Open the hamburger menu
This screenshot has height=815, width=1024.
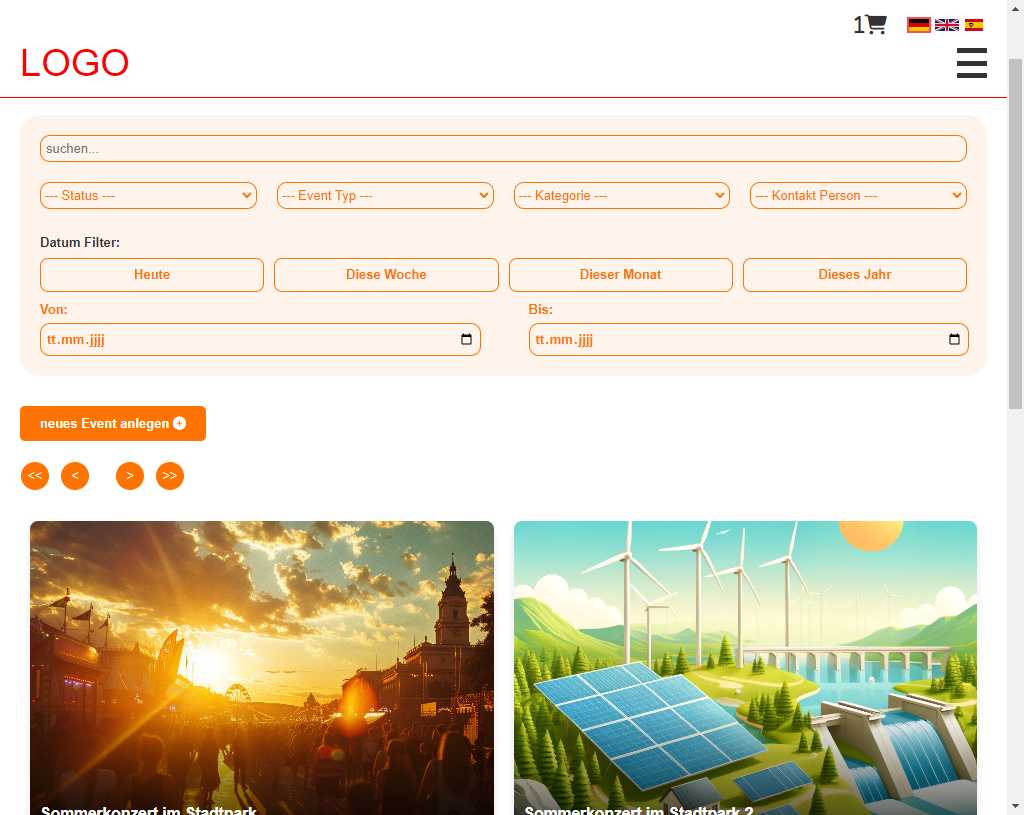(971, 63)
